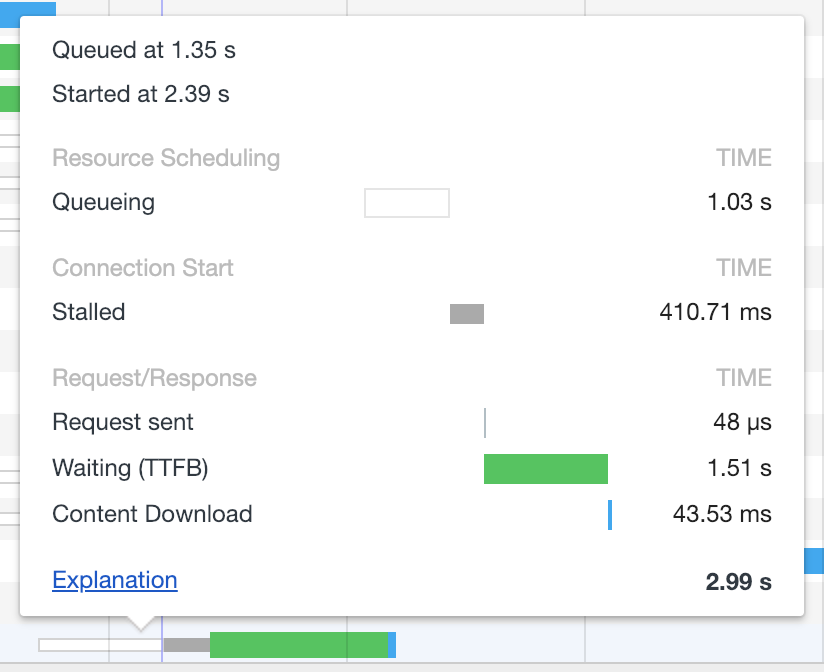Click the Request sent label
824x672 pixels.
[123, 422]
